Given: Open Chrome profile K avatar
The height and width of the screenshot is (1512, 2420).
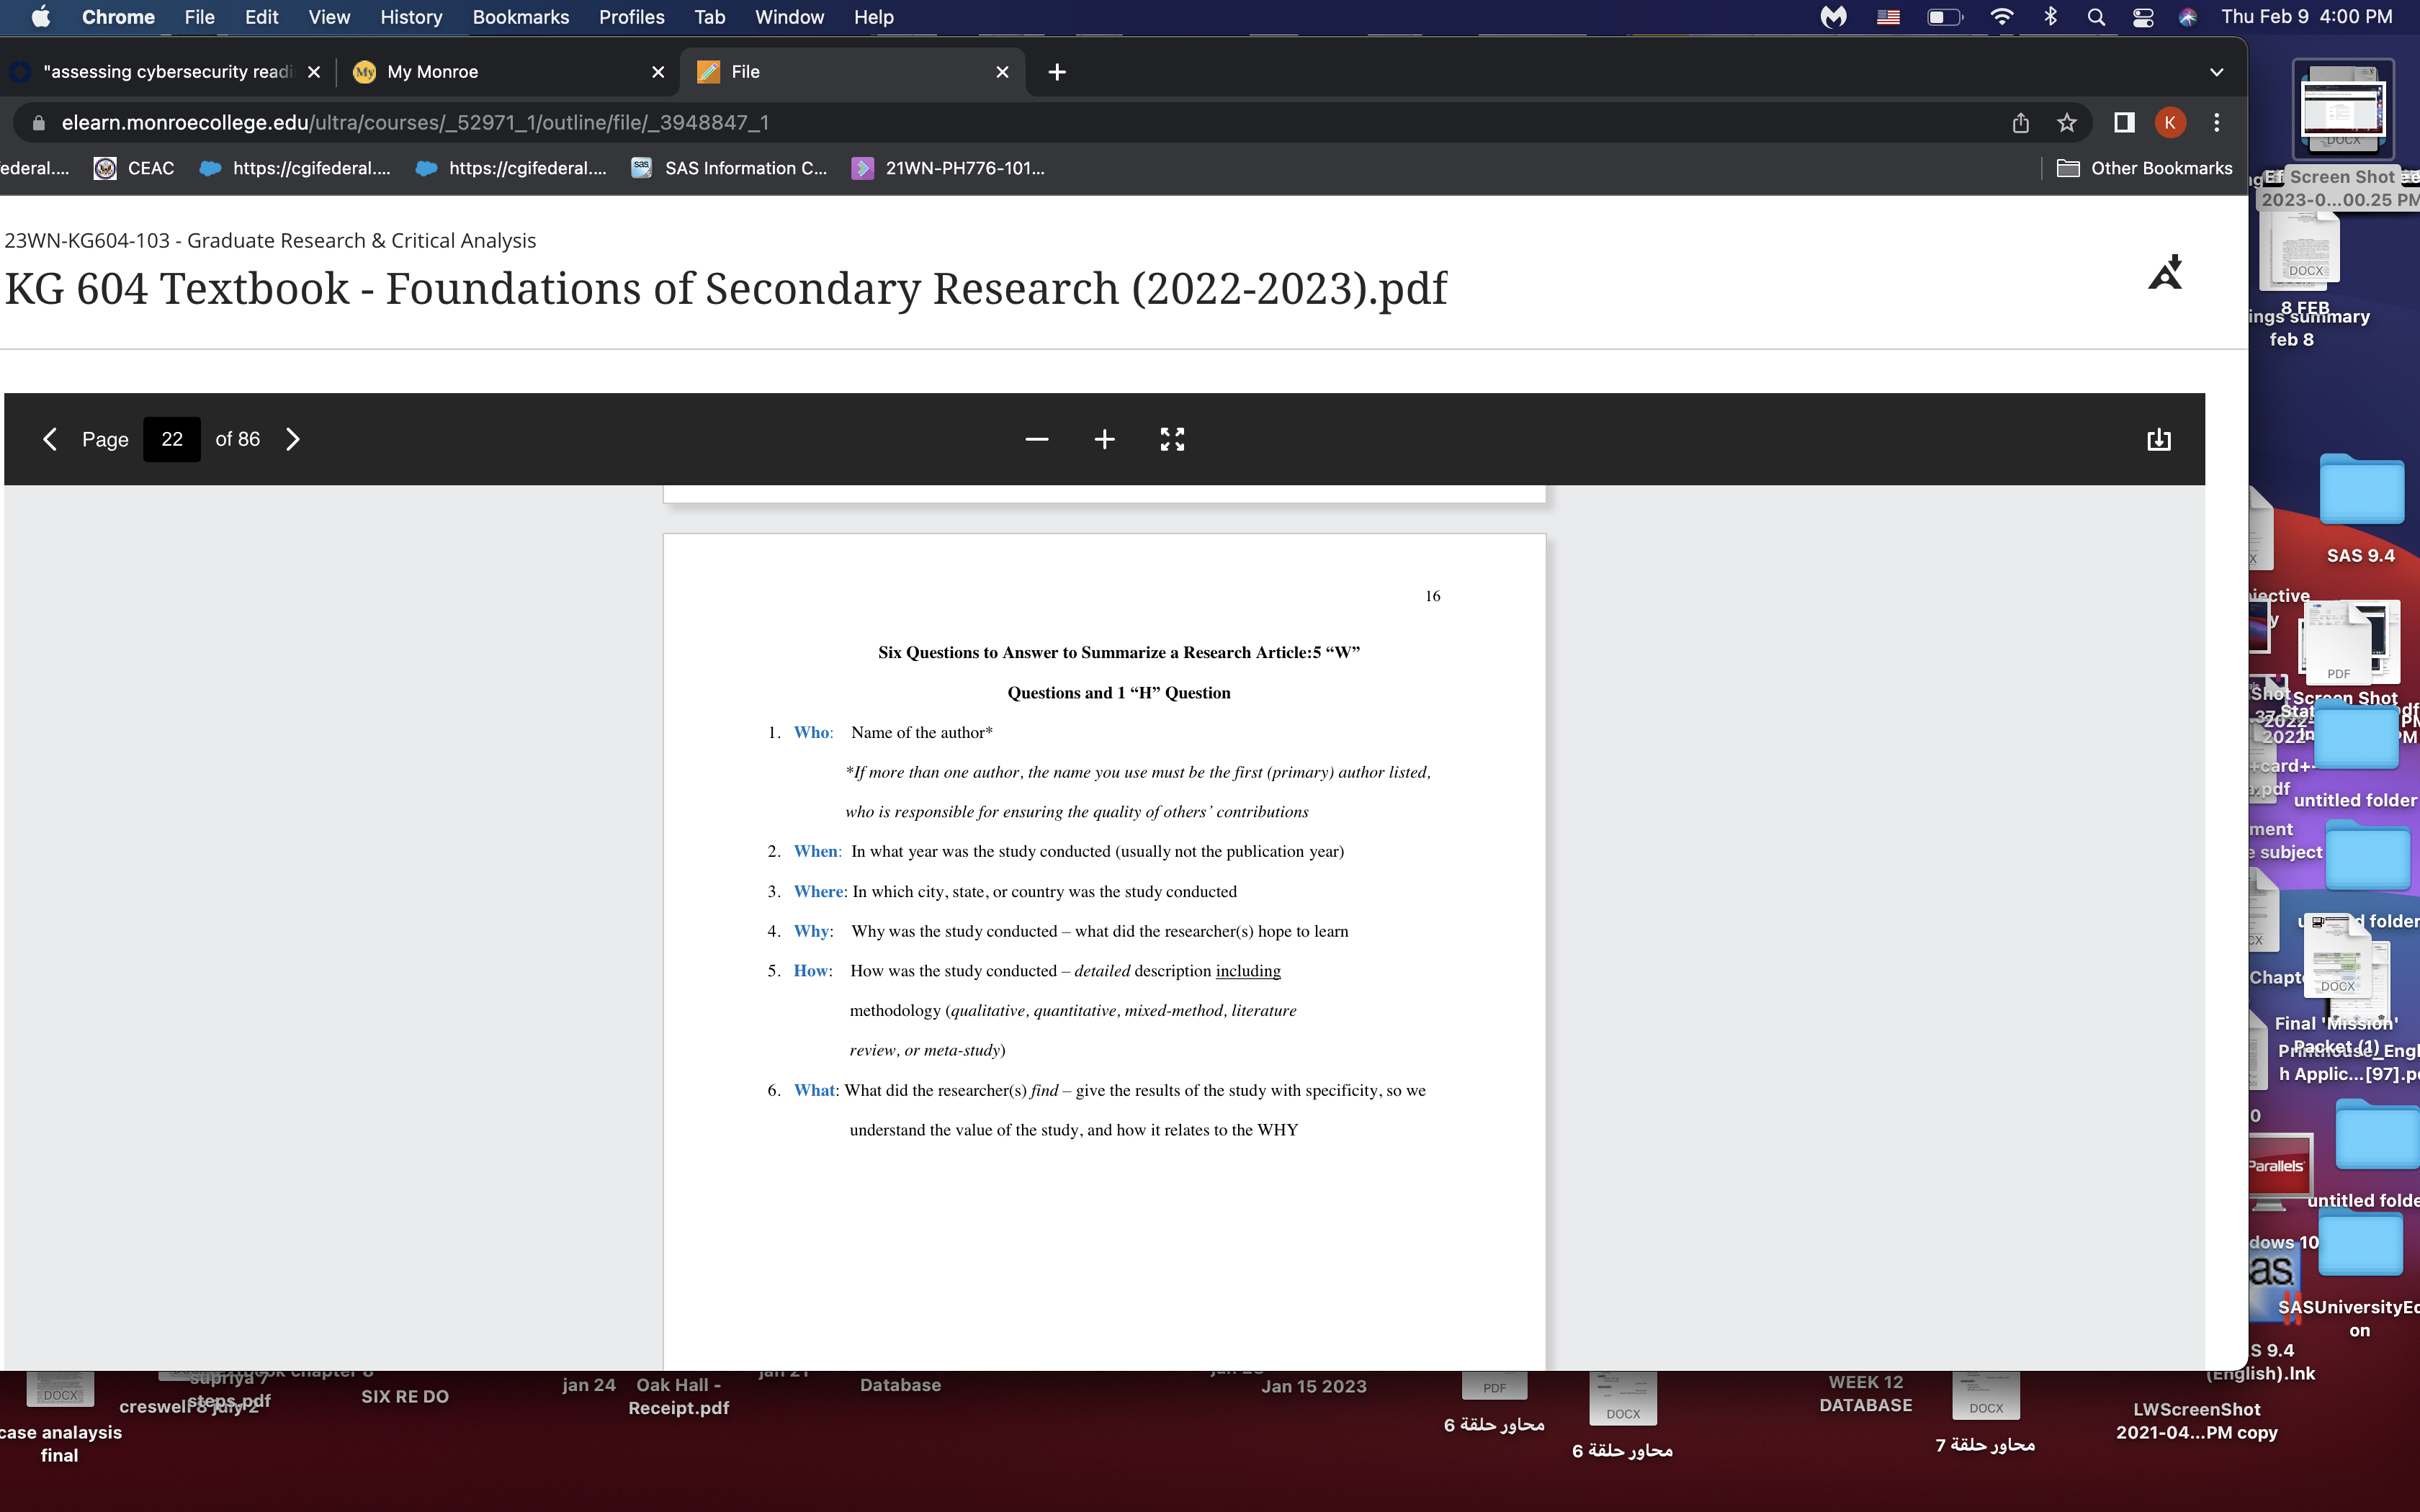Looking at the screenshot, I should 2169,123.
